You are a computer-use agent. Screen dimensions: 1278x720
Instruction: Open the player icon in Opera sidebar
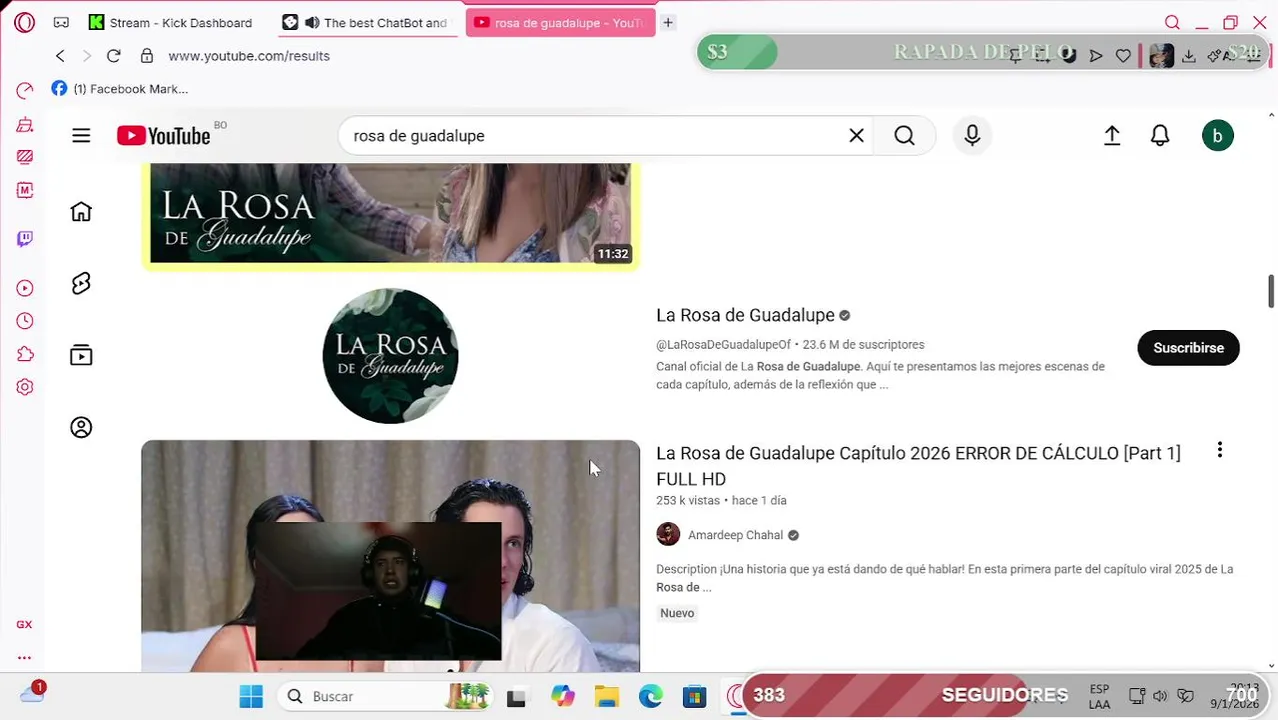click(25, 288)
